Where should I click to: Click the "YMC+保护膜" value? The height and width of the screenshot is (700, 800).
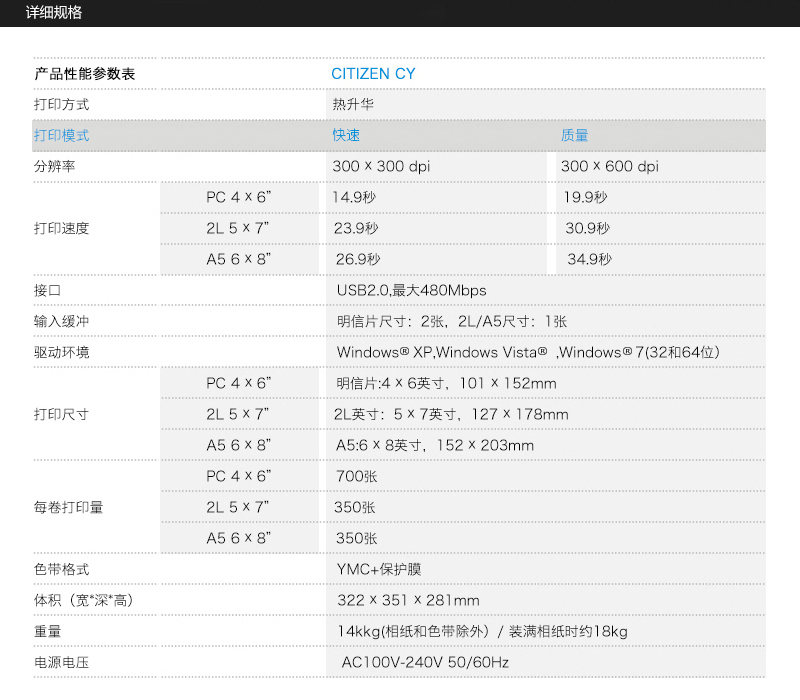pos(379,569)
